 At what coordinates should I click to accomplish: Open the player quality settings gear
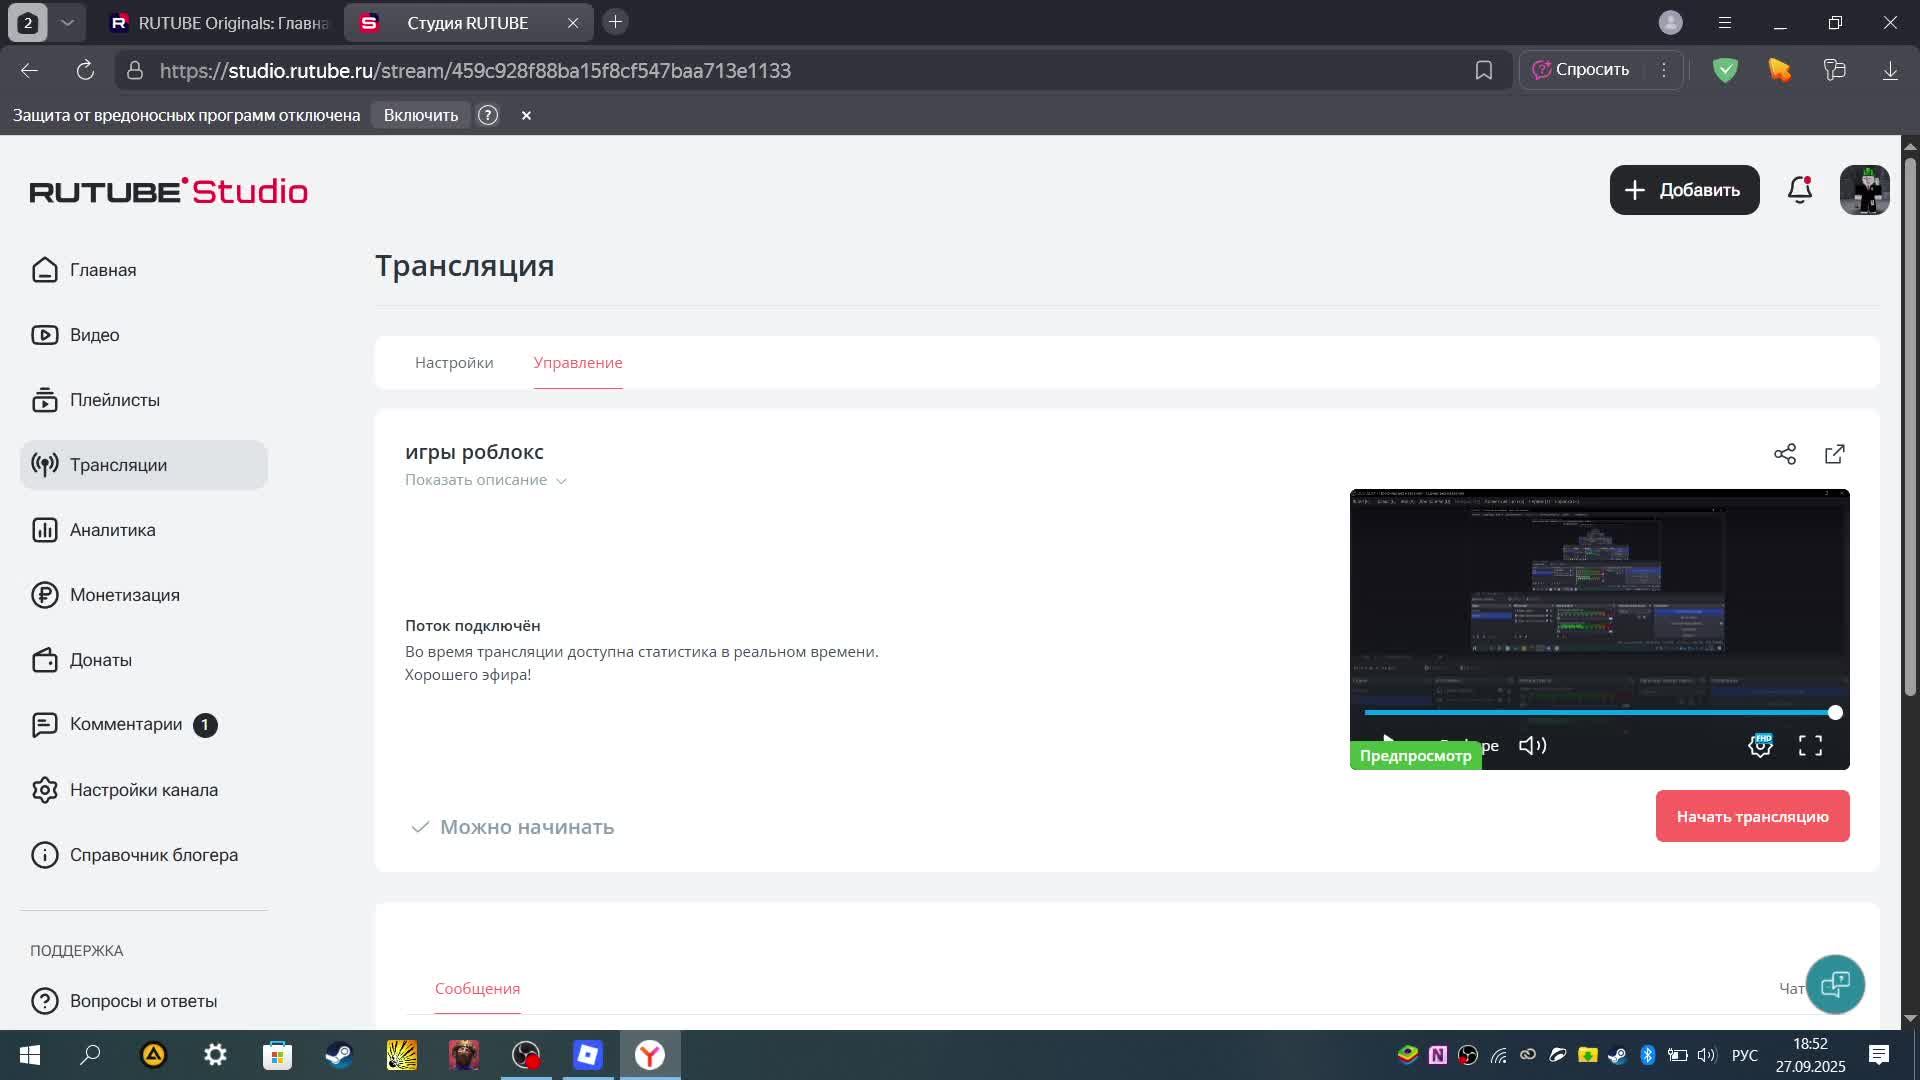pos(1760,746)
